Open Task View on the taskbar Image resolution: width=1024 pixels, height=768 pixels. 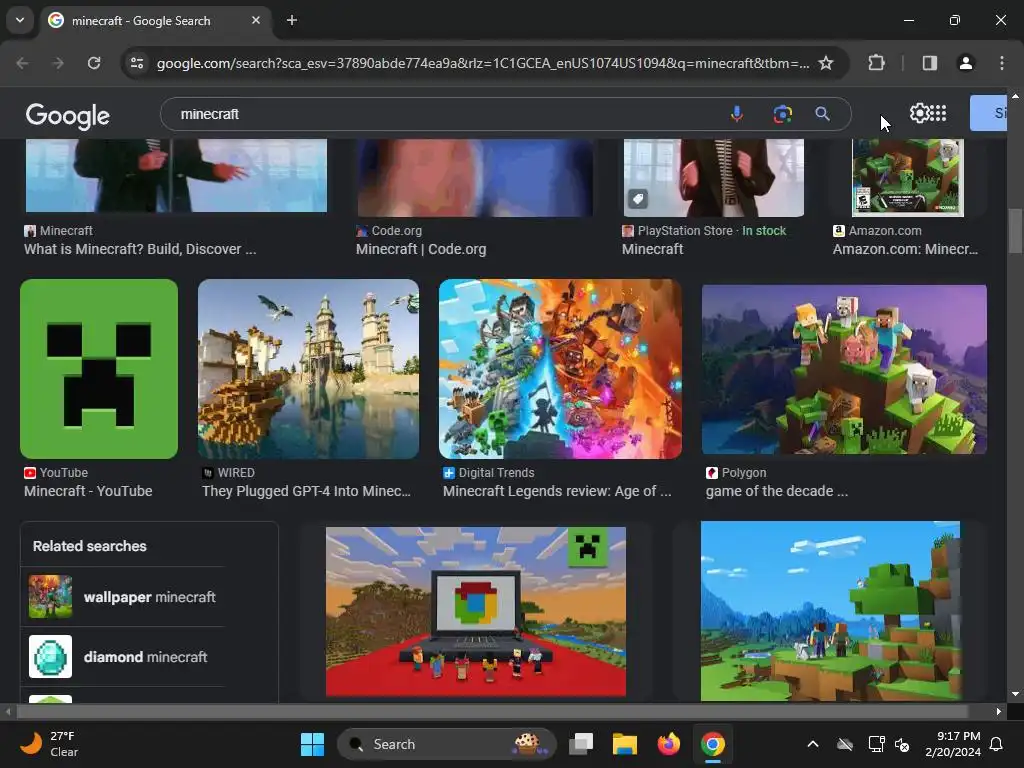(581, 744)
